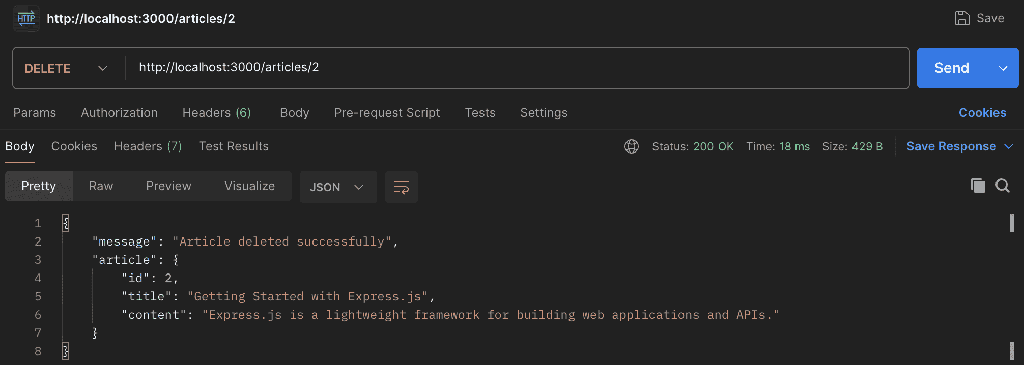Screen dimensions: 1024x365
Task: Open the response Cookies tab
Action: tap(74, 146)
